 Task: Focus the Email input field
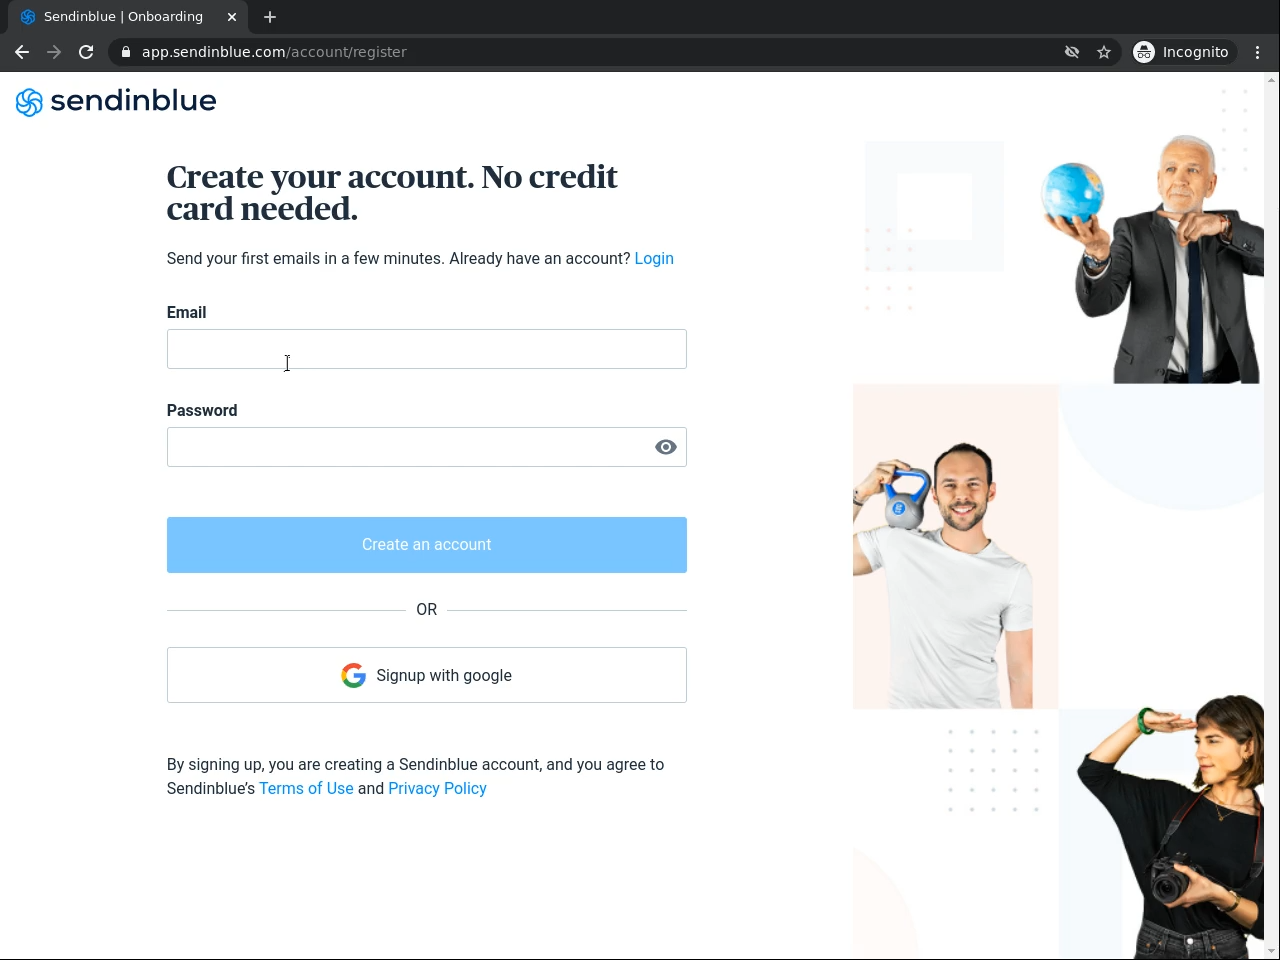[427, 349]
